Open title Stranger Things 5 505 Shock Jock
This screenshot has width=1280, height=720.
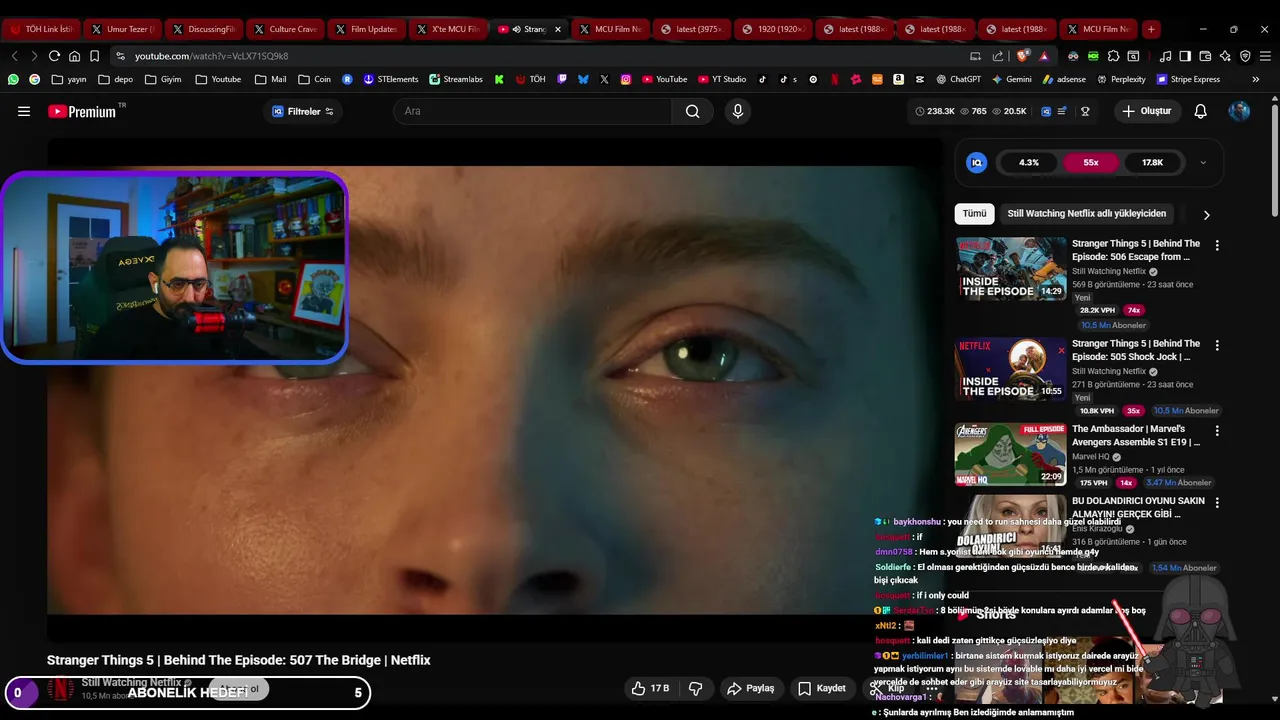tap(1136, 350)
